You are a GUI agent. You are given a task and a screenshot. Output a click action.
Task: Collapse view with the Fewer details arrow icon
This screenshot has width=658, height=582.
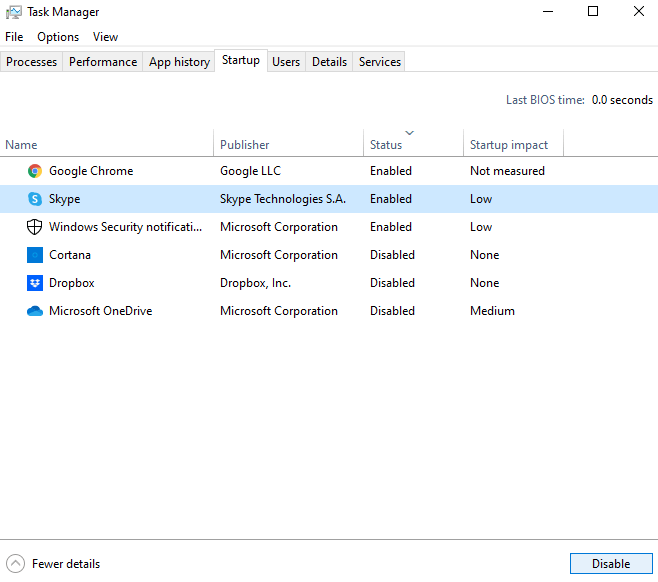click(x=16, y=564)
